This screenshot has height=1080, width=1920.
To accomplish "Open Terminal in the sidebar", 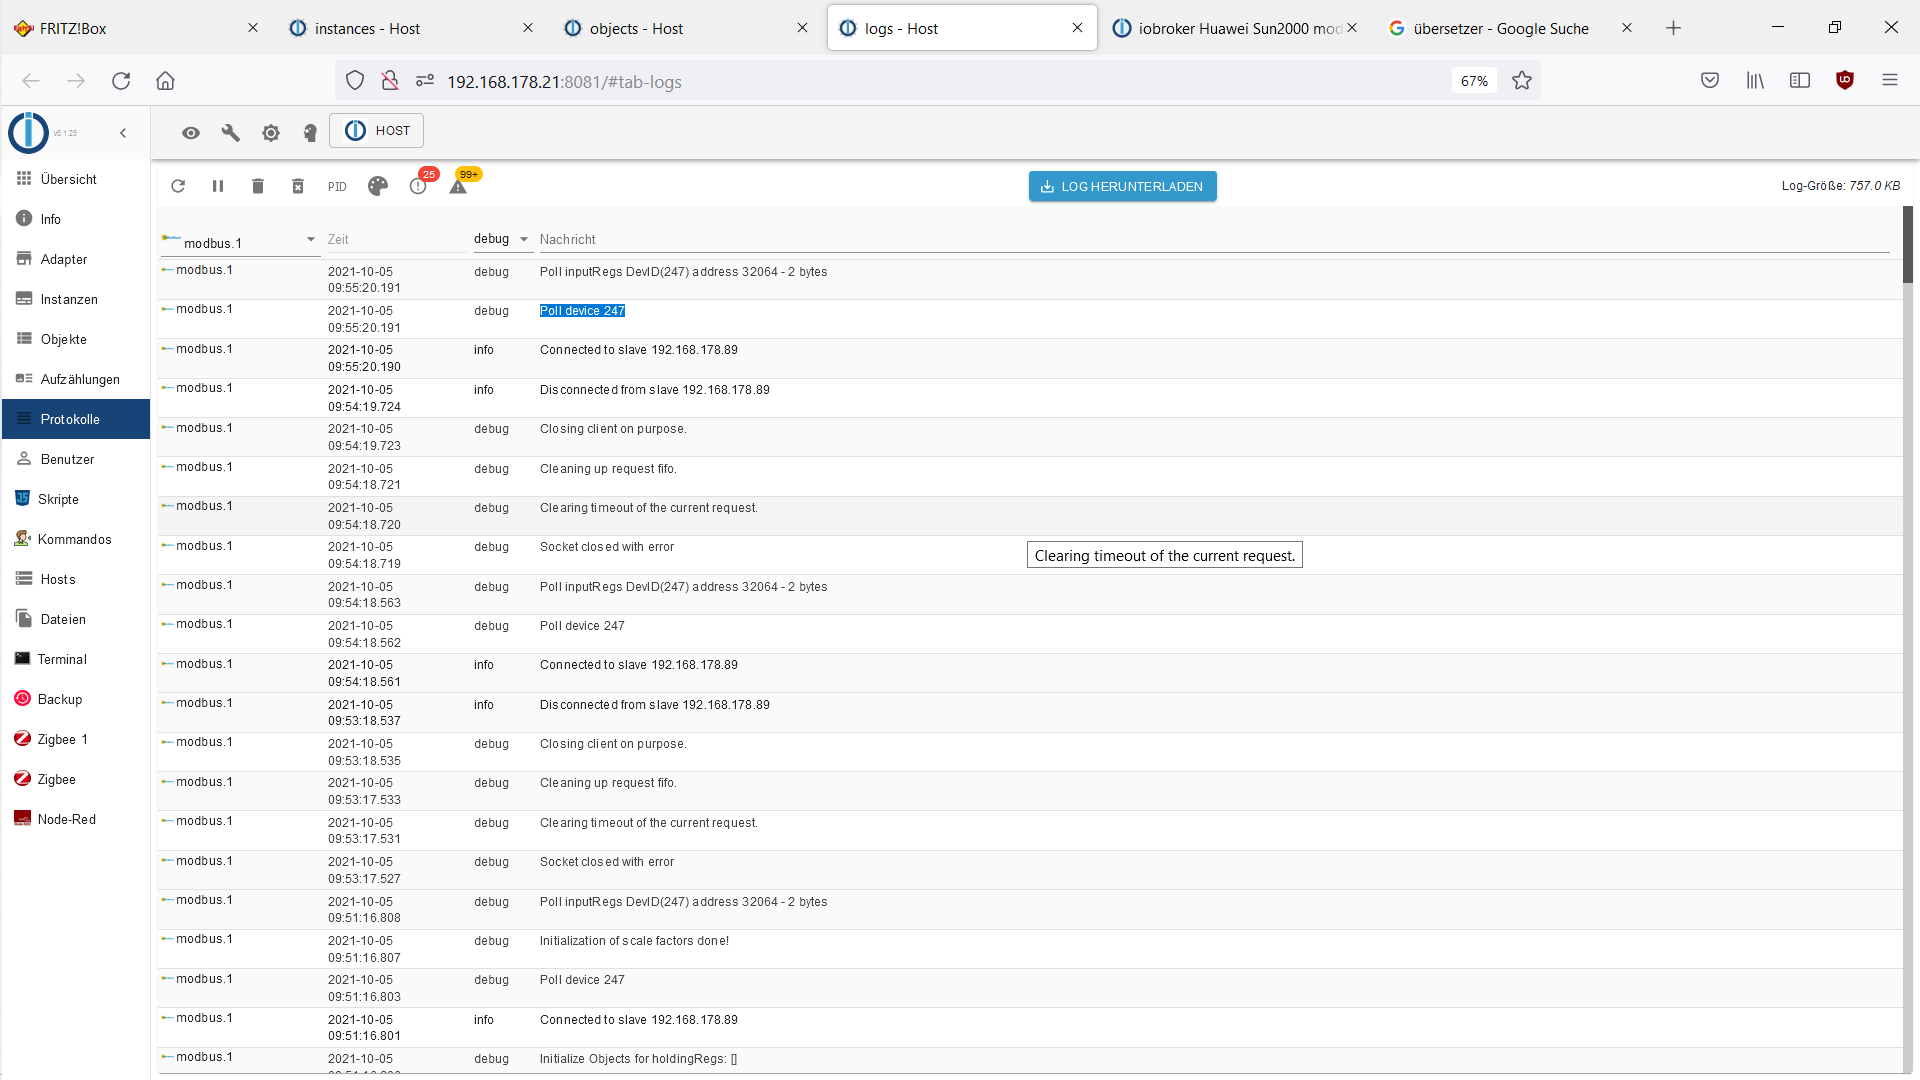I will point(76,659).
